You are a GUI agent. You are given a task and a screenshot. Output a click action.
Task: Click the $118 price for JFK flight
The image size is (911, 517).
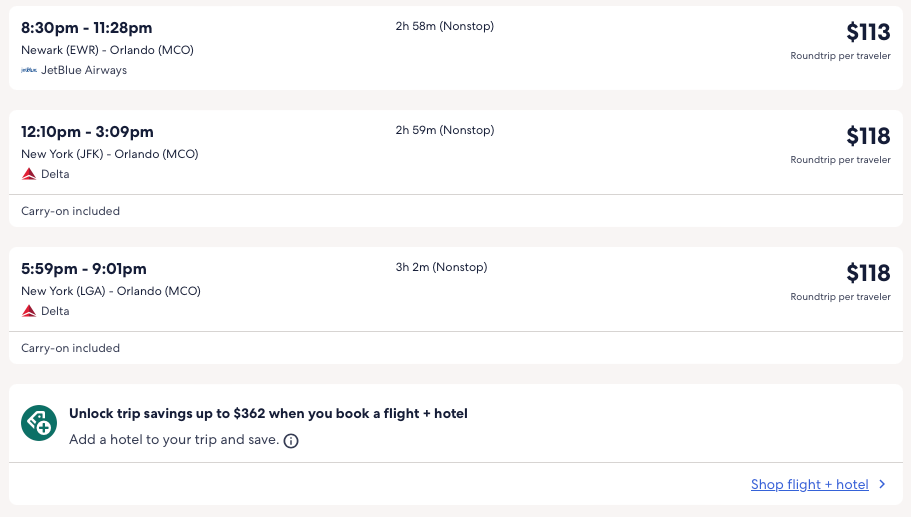coord(867,136)
